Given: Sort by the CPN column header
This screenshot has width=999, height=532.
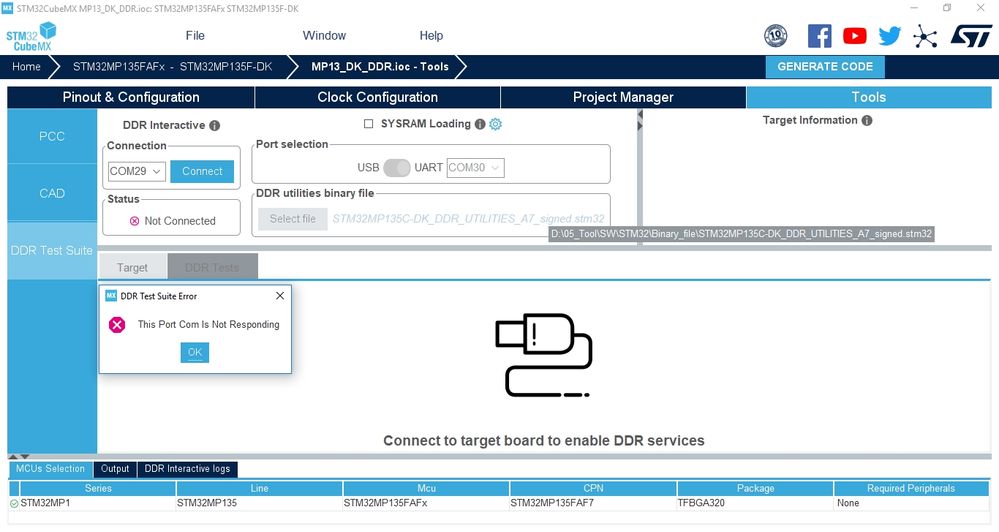Looking at the screenshot, I should [593, 489].
